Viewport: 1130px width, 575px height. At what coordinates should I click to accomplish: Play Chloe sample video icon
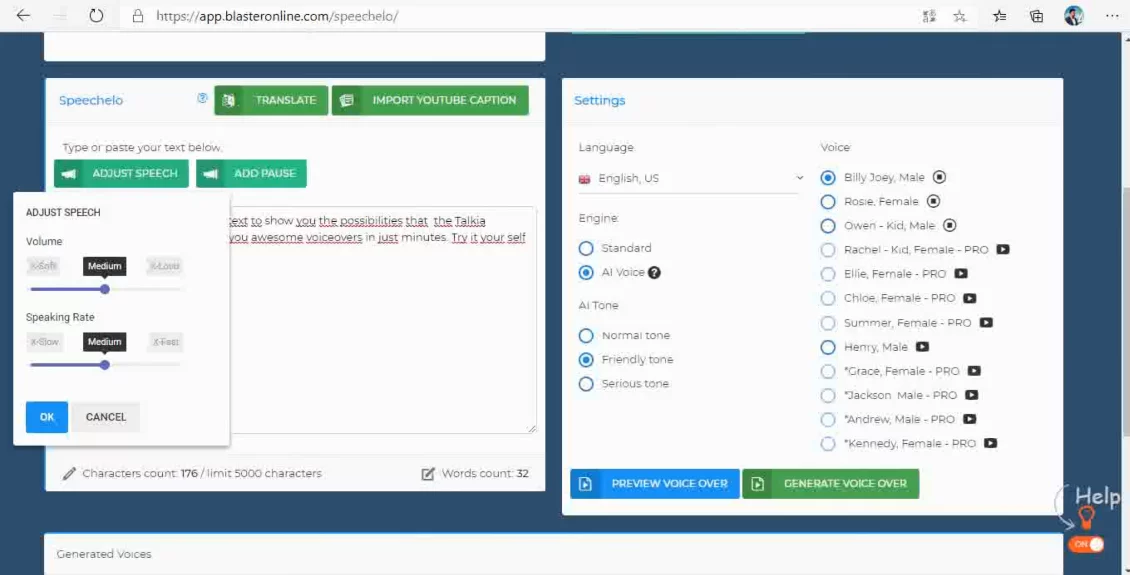click(x=969, y=298)
